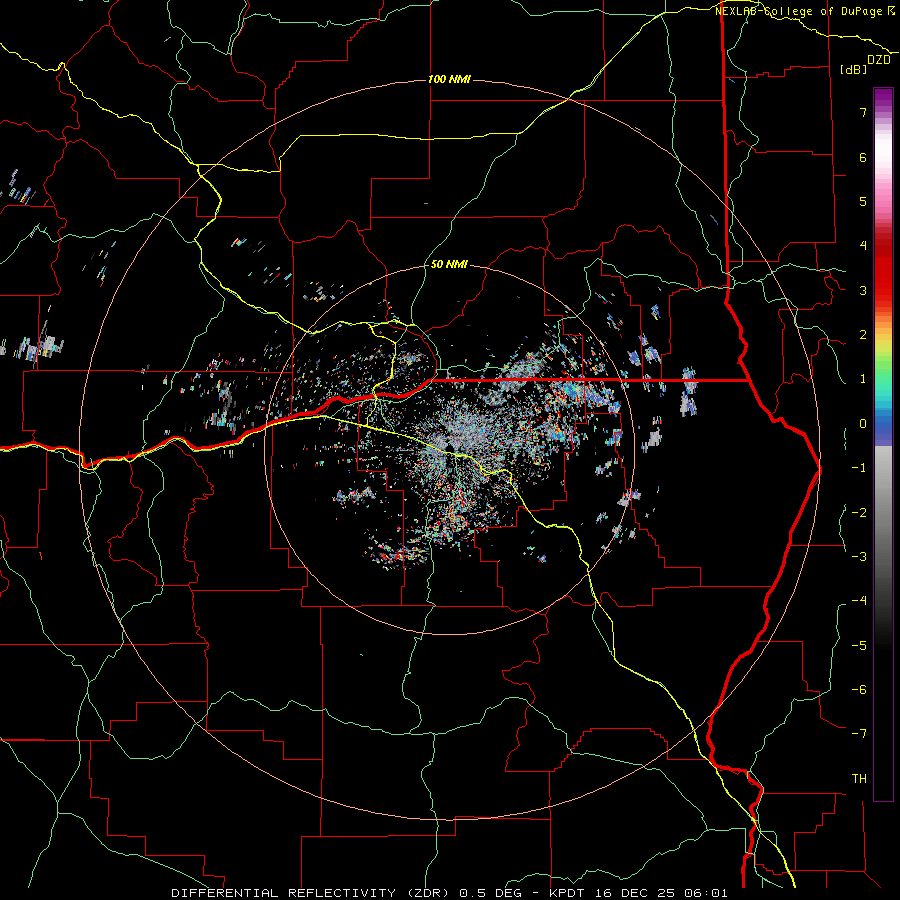Viewport: 900px width, 900px height.
Task: Click the 1 value on color scale
Action: tap(863, 379)
